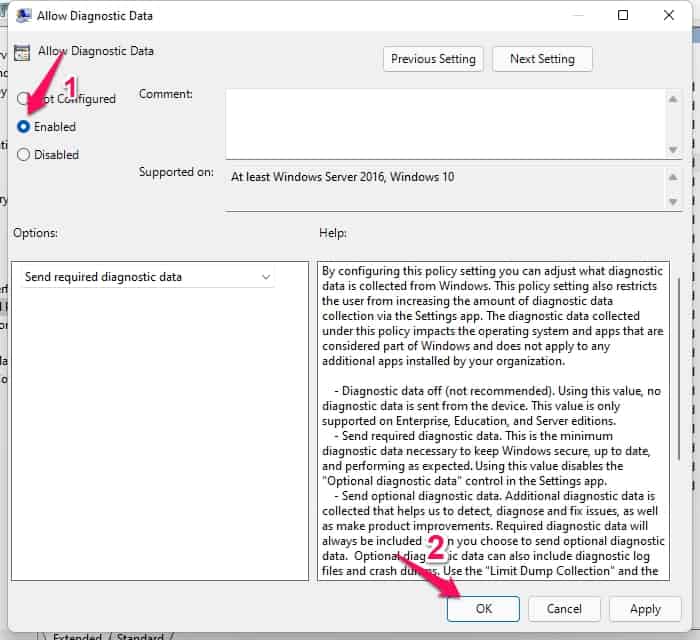The width and height of the screenshot is (700, 640).
Task: Click the 'Options:' label
Action: click(35, 233)
